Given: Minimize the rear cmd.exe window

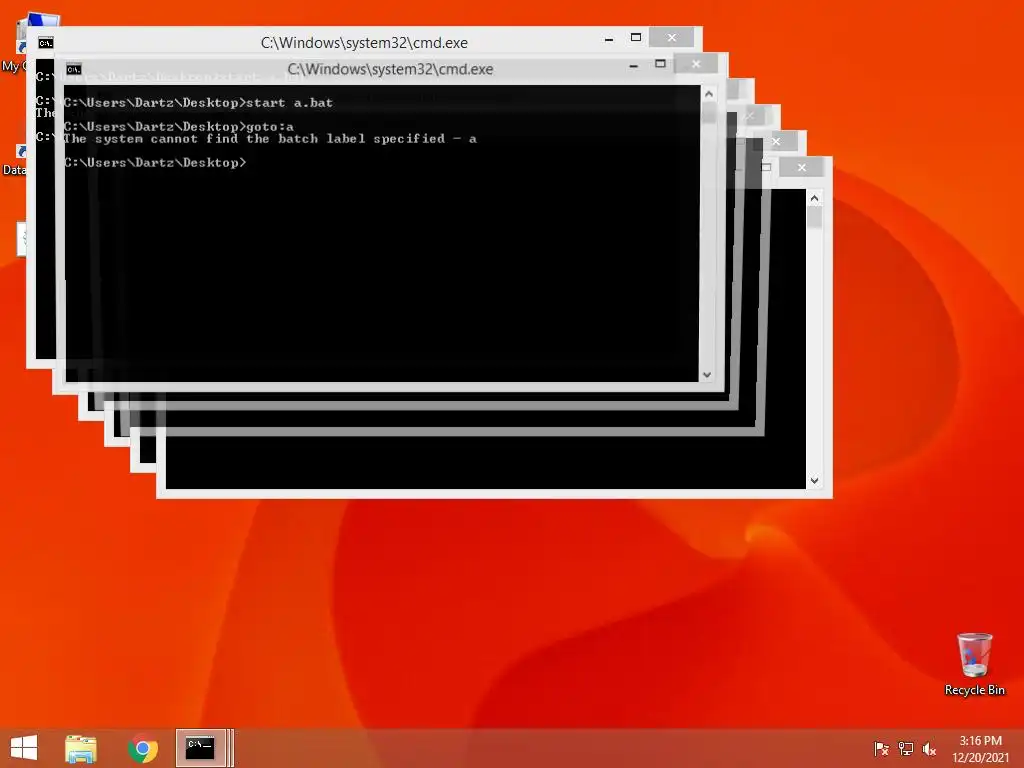Looking at the screenshot, I should [x=609, y=39].
